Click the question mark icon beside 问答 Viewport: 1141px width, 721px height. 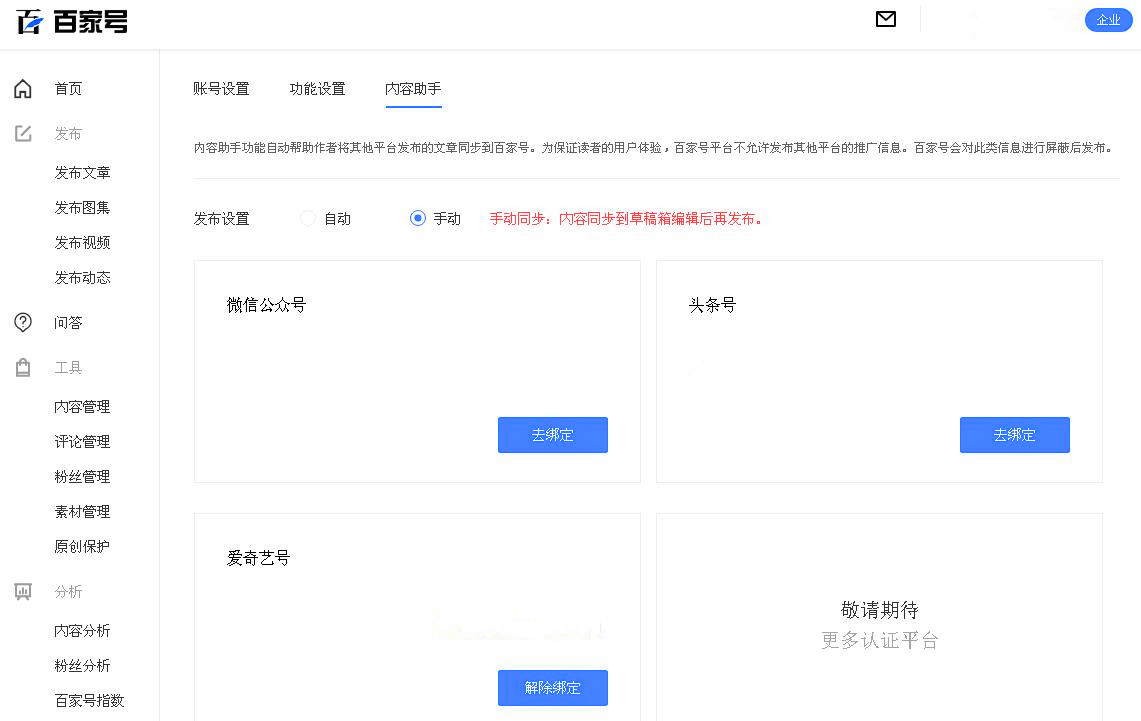click(23, 322)
